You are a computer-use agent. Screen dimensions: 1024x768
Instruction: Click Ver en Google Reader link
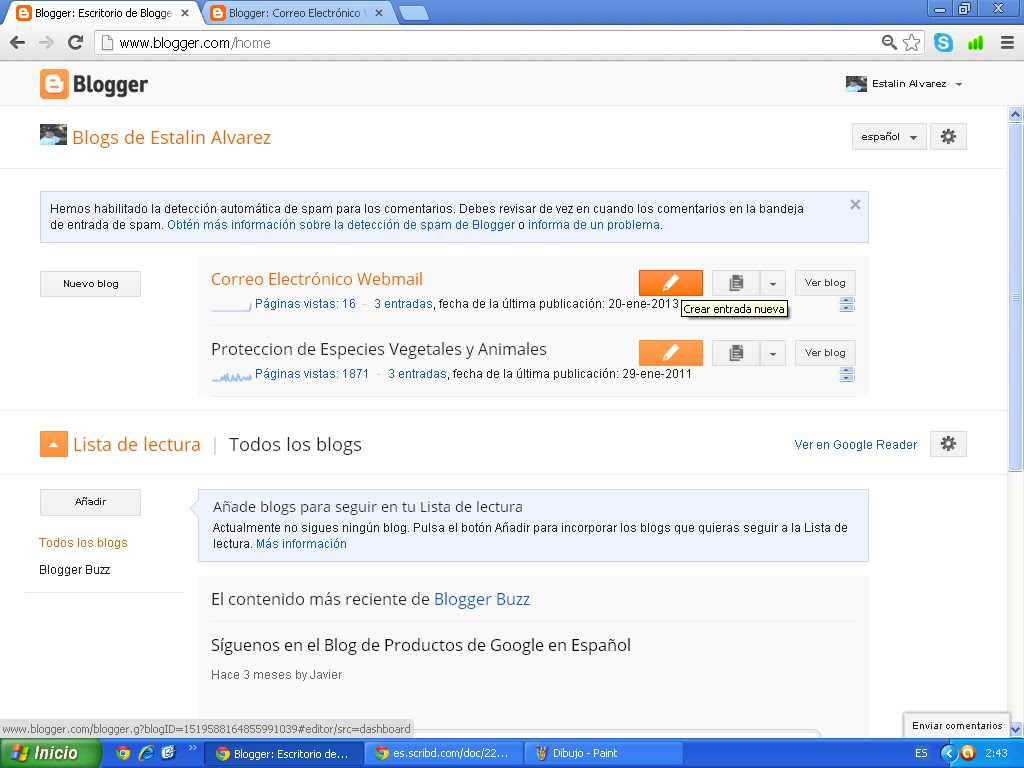click(856, 445)
